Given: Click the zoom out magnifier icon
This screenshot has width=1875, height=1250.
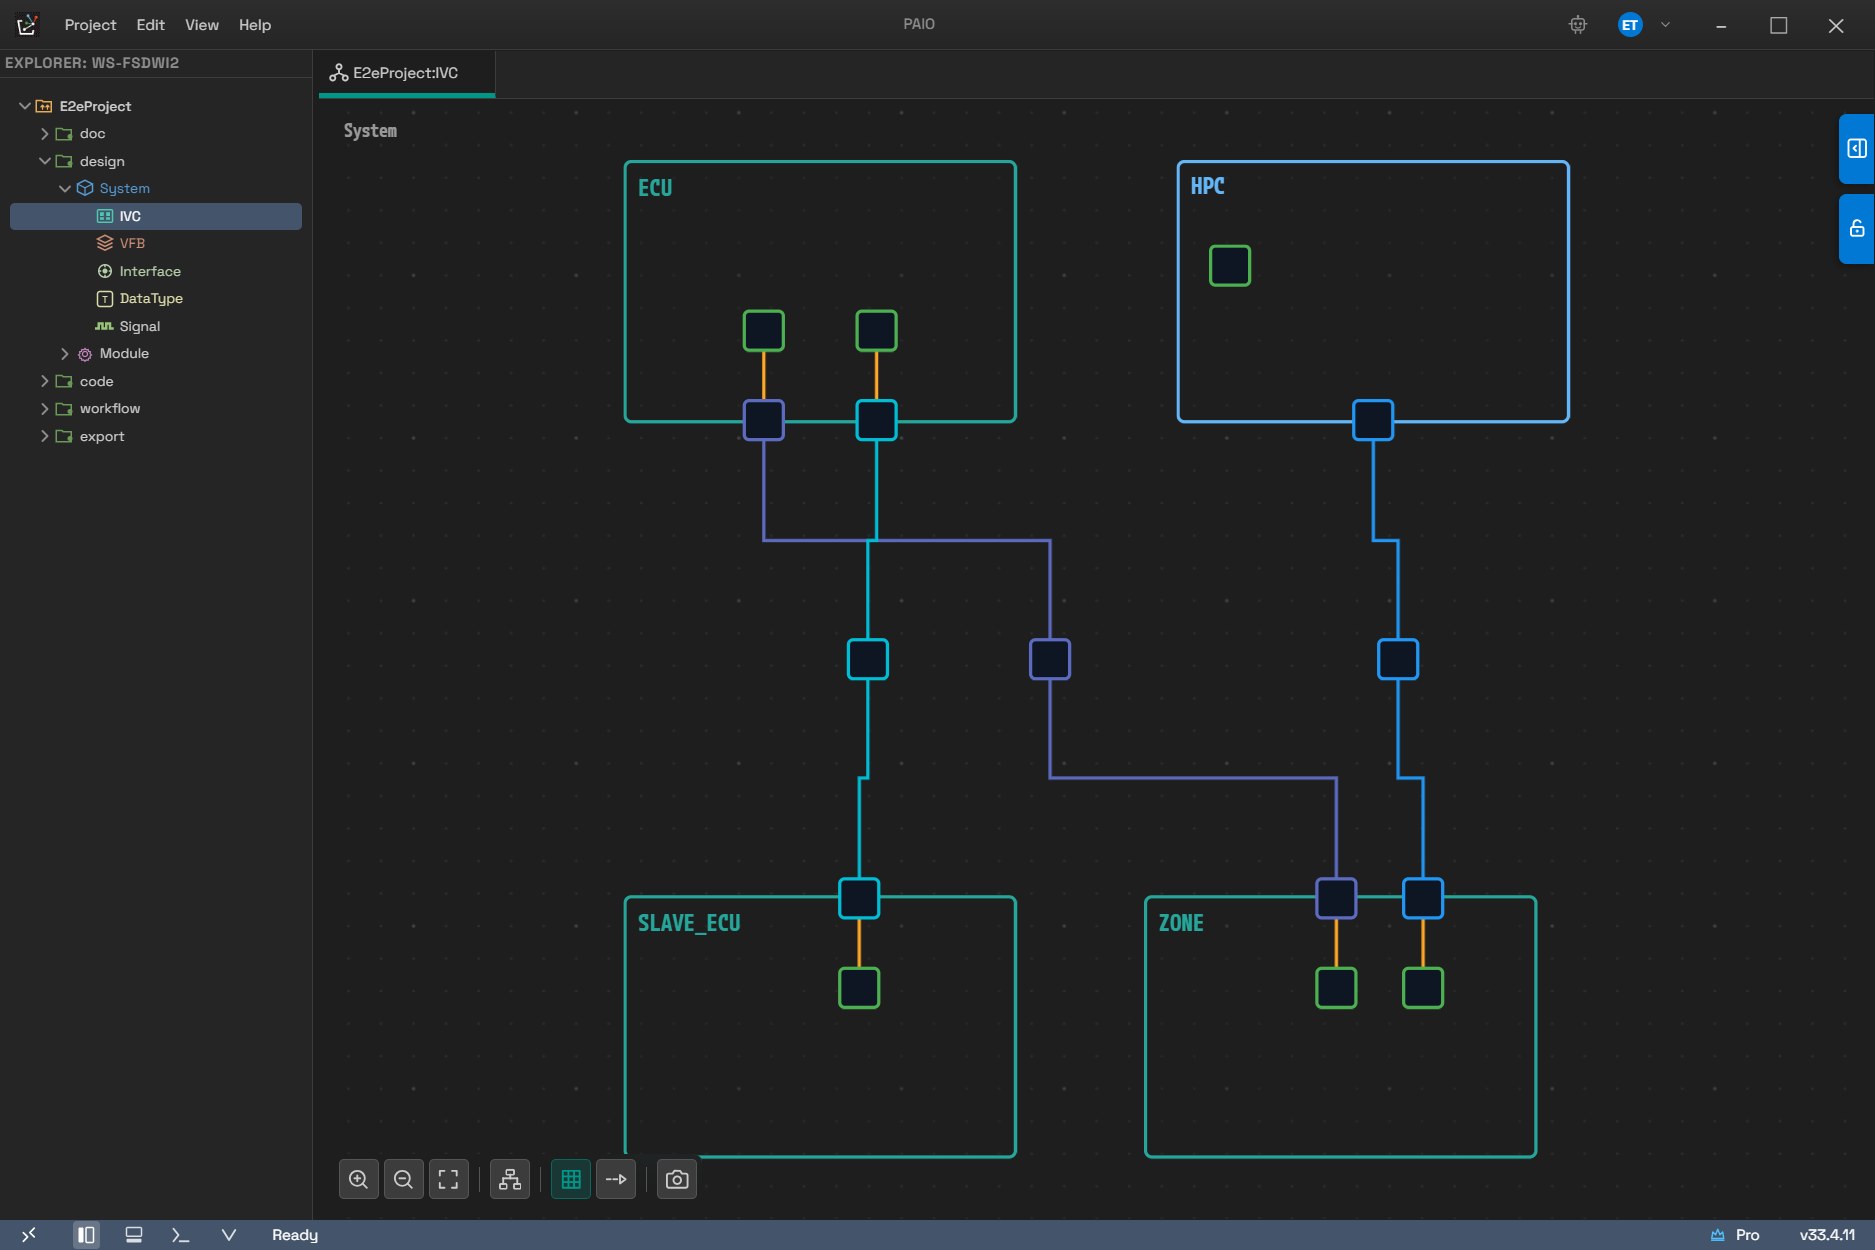Looking at the screenshot, I should 403,1180.
